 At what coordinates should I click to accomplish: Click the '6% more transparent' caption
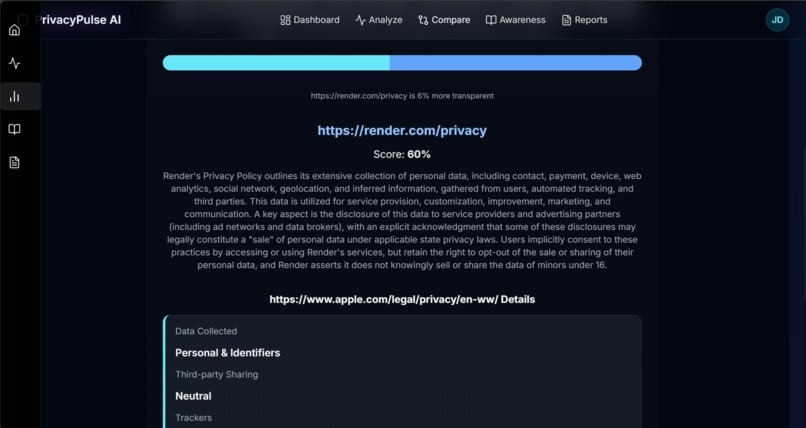tap(402, 96)
